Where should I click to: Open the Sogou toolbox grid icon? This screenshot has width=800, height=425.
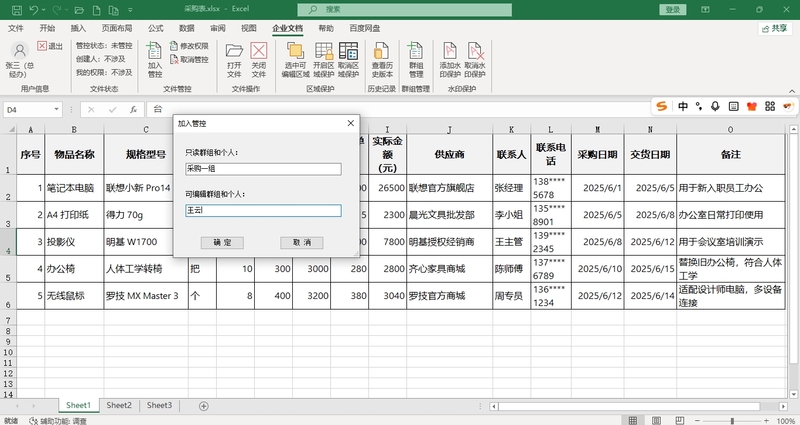click(x=770, y=106)
